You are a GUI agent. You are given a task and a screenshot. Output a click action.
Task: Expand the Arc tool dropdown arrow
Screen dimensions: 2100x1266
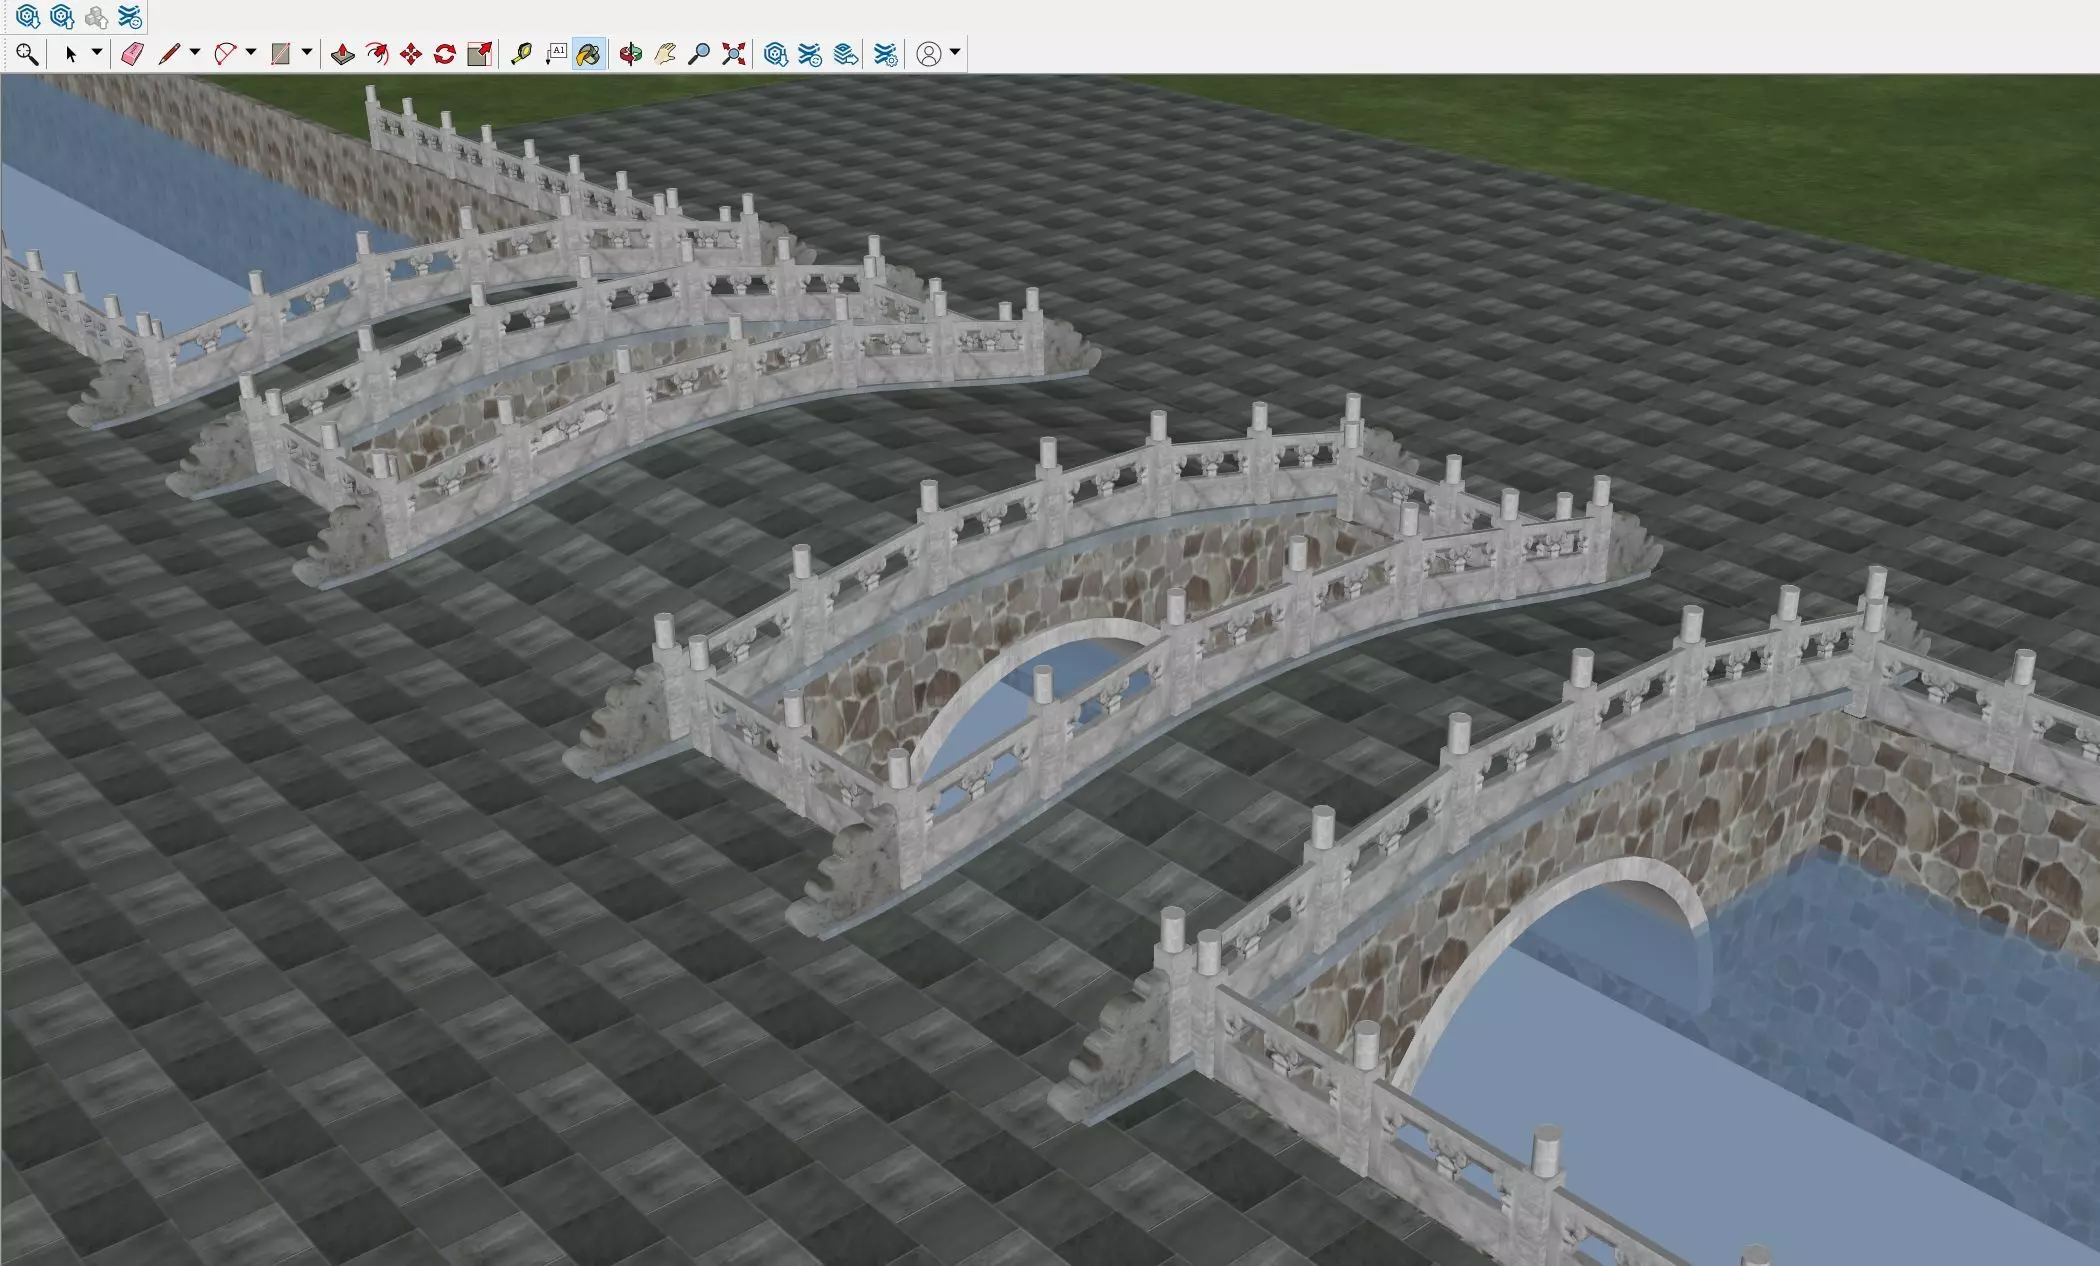click(251, 52)
